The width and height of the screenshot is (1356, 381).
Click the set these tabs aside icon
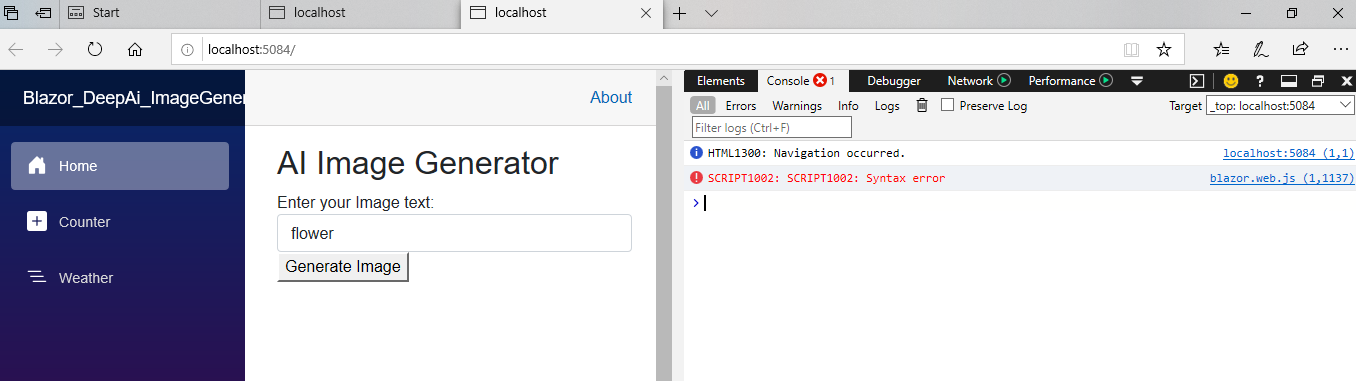point(43,13)
